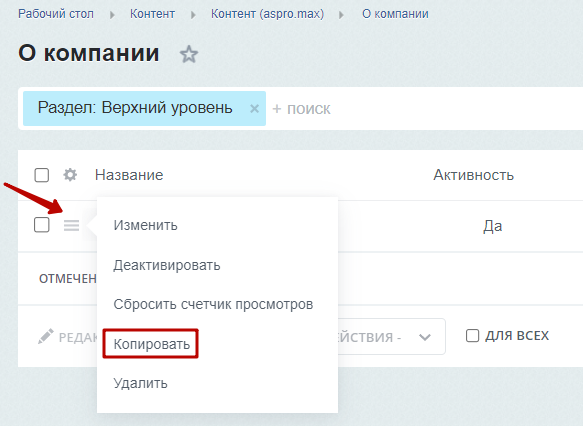Open 'Рабочий стол' breadcrumb link

coord(56,14)
